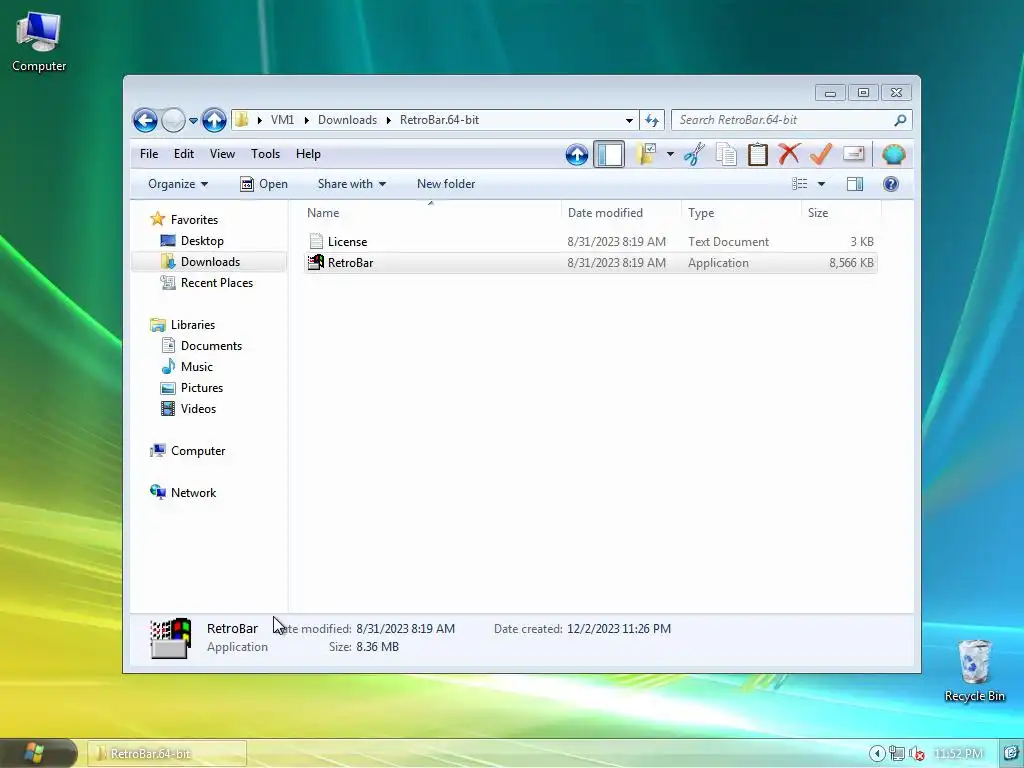Select the Recycle Bin desktop icon
Screen dimensions: 1024x768
(x=974, y=670)
